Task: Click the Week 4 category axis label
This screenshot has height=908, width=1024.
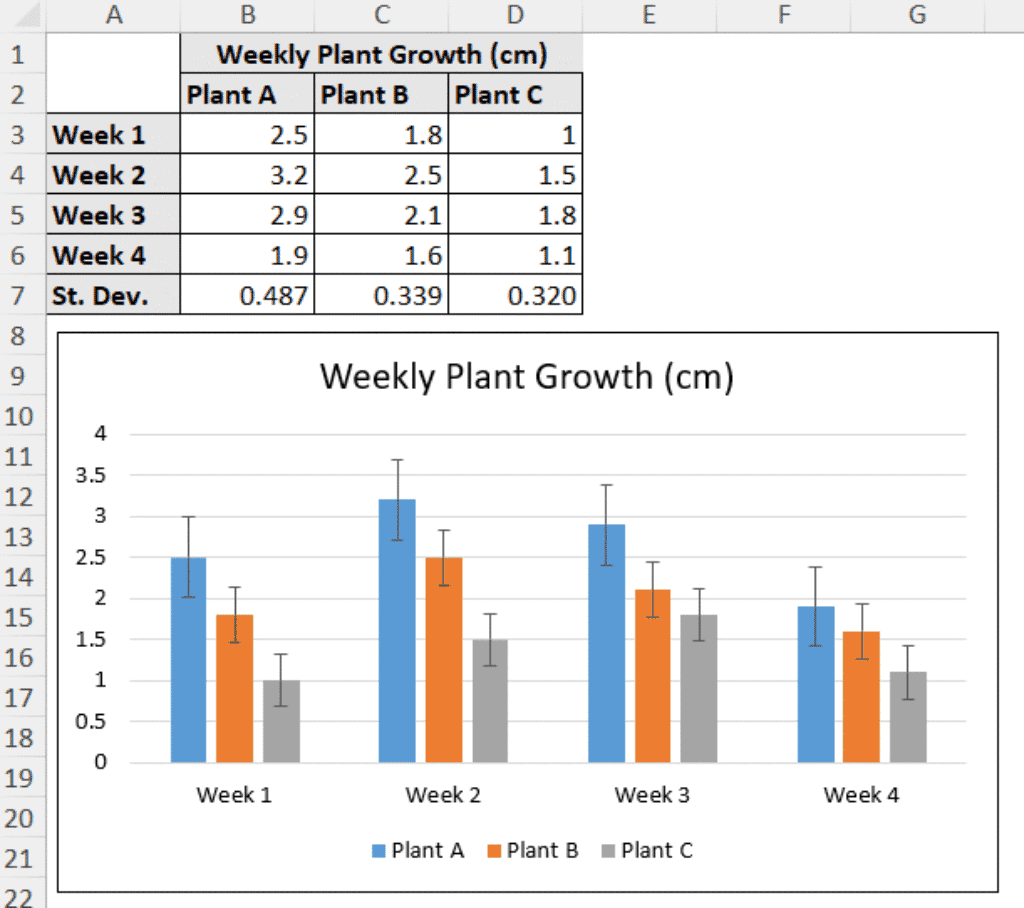Action: click(861, 795)
